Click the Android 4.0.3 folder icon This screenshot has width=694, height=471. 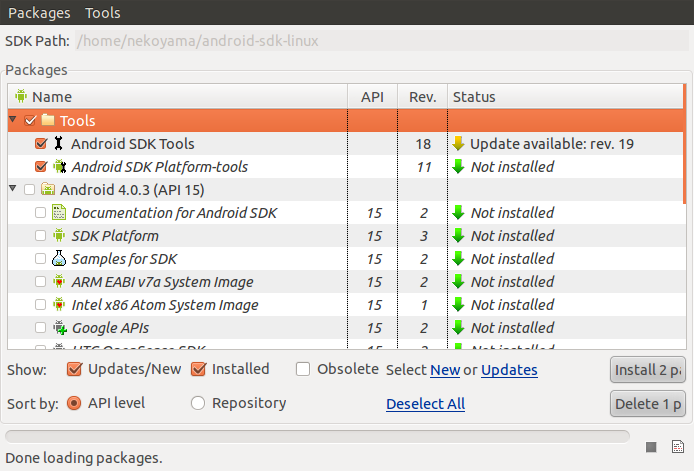[47, 190]
